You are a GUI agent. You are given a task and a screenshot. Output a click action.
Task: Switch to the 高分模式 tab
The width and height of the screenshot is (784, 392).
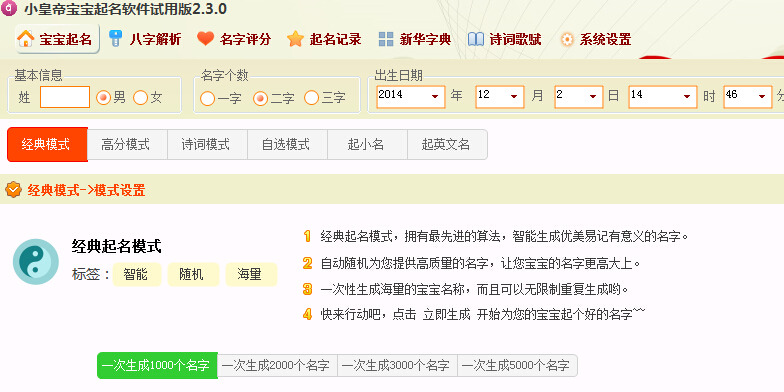(127, 144)
